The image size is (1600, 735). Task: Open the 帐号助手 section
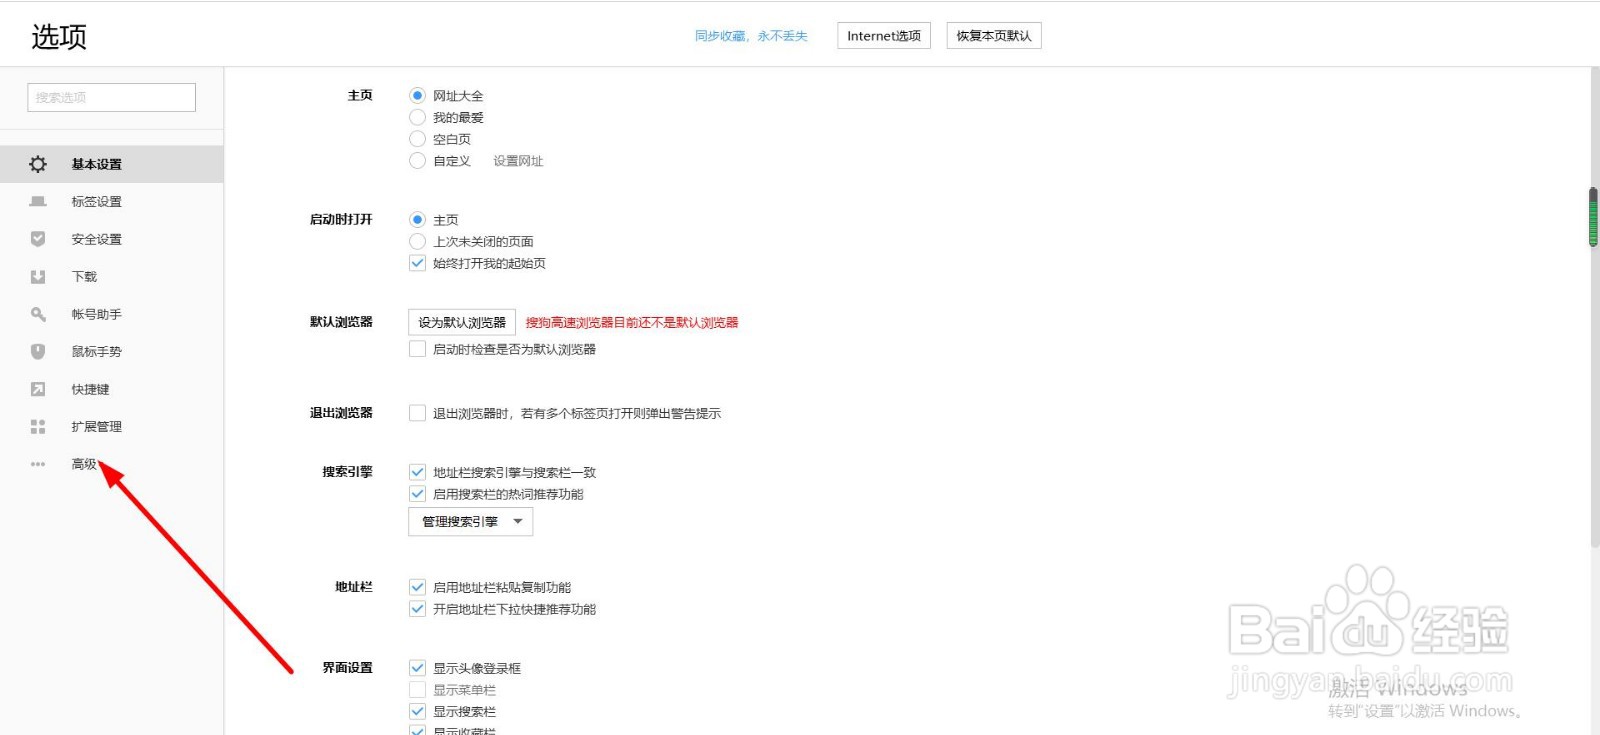tap(112, 314)
